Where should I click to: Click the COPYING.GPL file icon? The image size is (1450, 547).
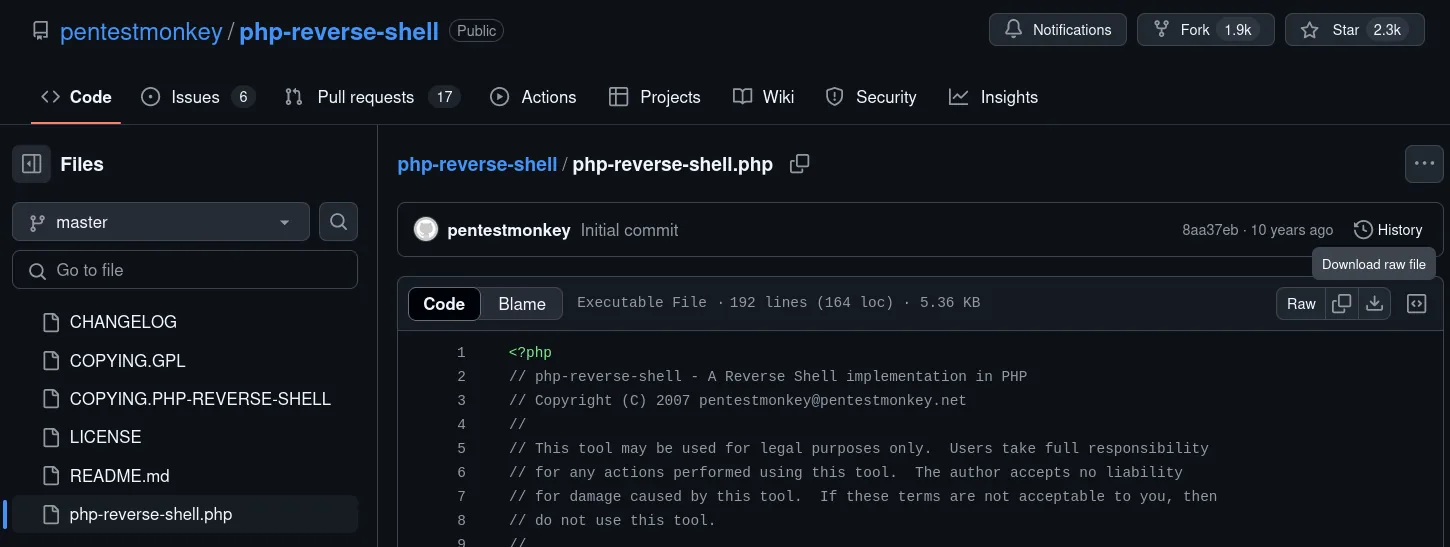(51, 361)
